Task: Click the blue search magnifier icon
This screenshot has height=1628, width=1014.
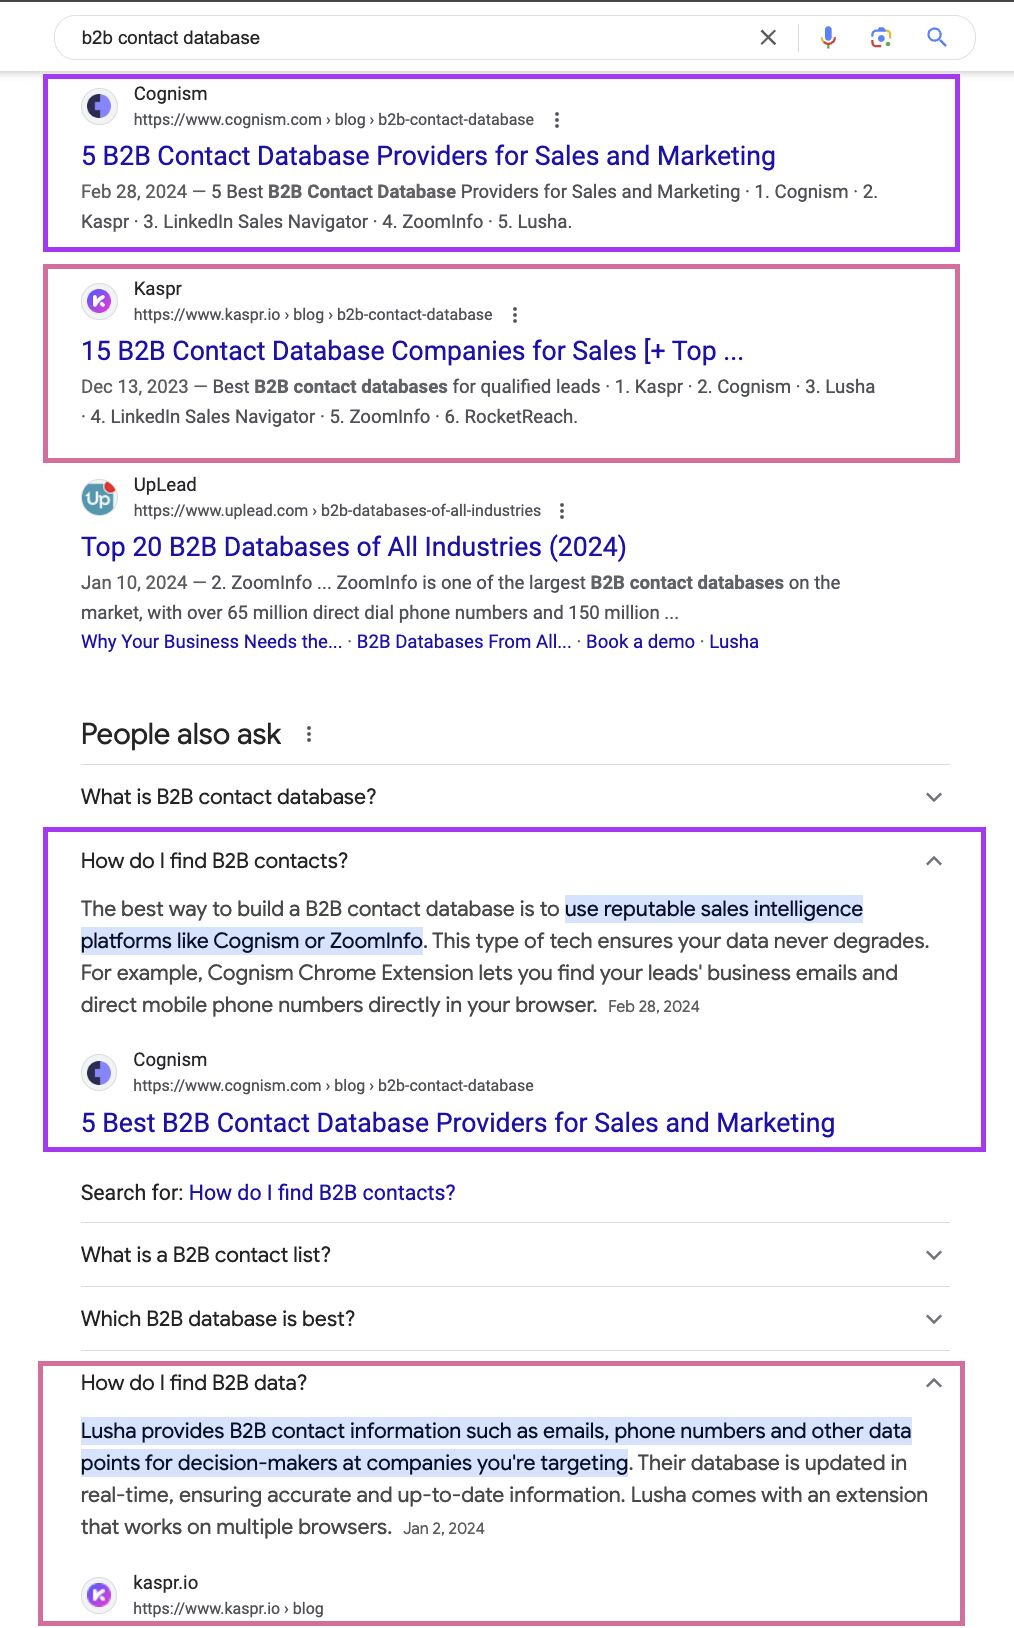Action: coord(937,38)
